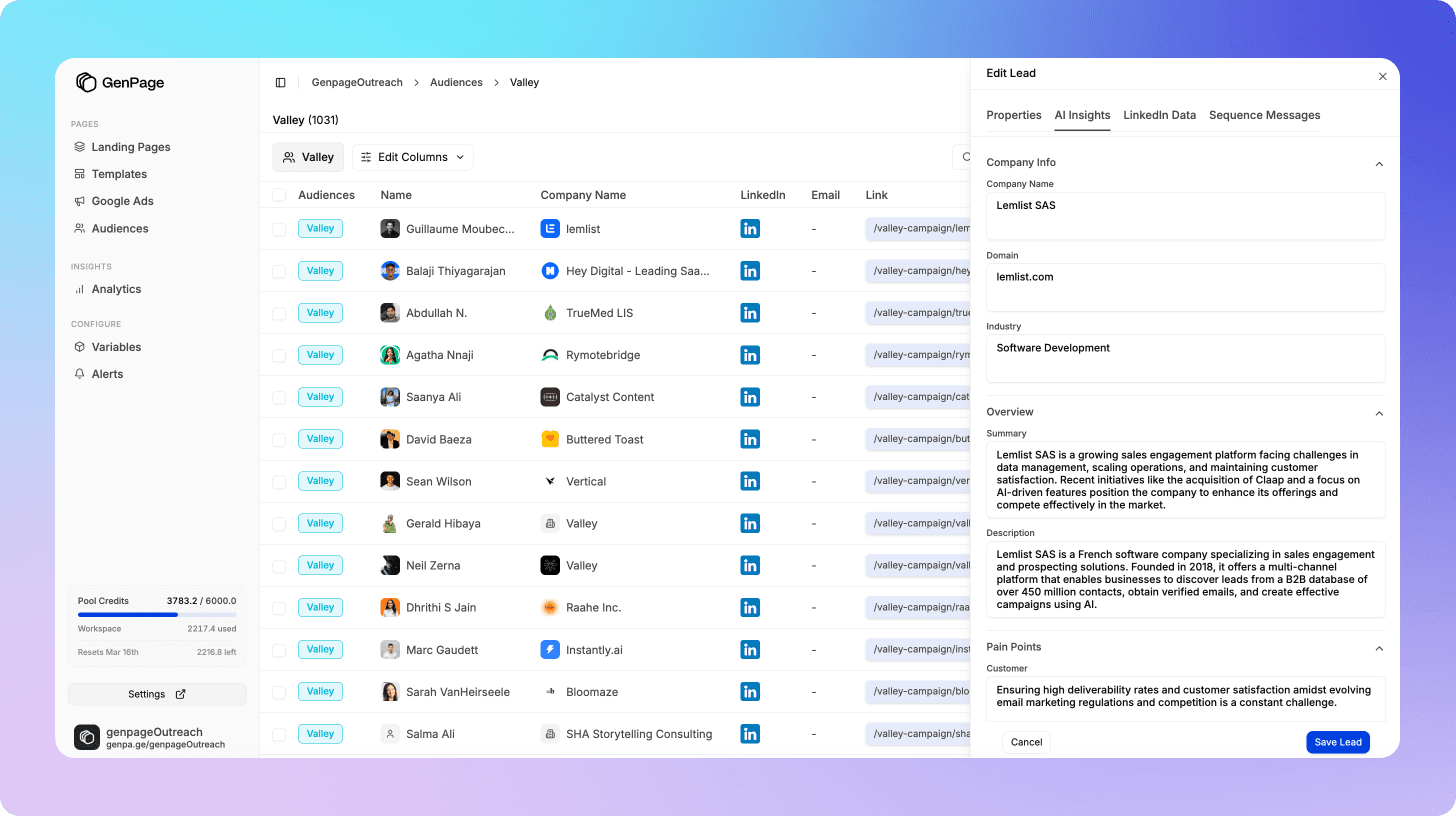Click the Pool Credits progress bar
The image size is (1456, 816).
[x=157, y=614]
